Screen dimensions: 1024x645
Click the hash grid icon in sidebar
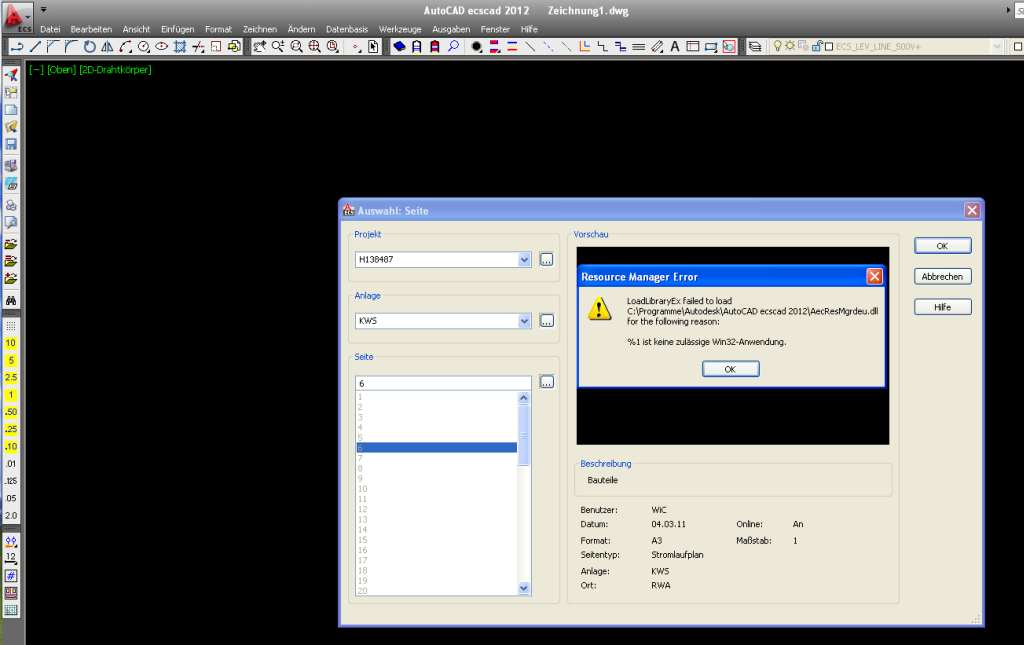[11, 576]
